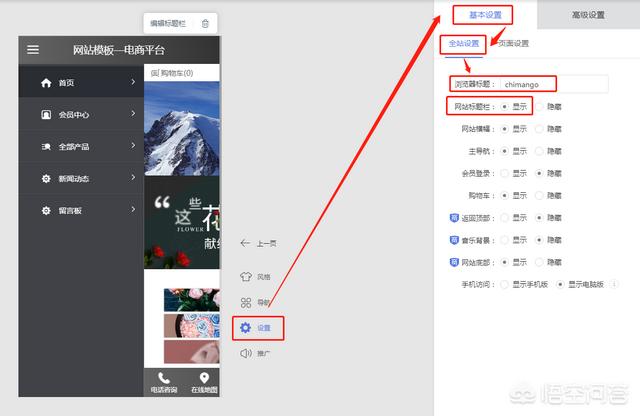This screenshot has width=640, height=416.
Task: Click the header title 网站模板—电商平台
Action: point(119,50)
